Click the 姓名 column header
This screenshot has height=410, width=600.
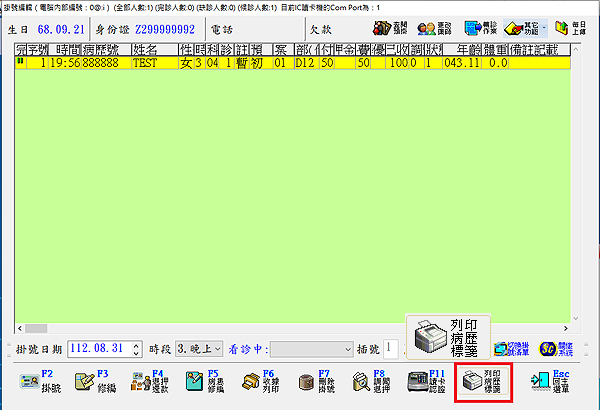(145, 48)
